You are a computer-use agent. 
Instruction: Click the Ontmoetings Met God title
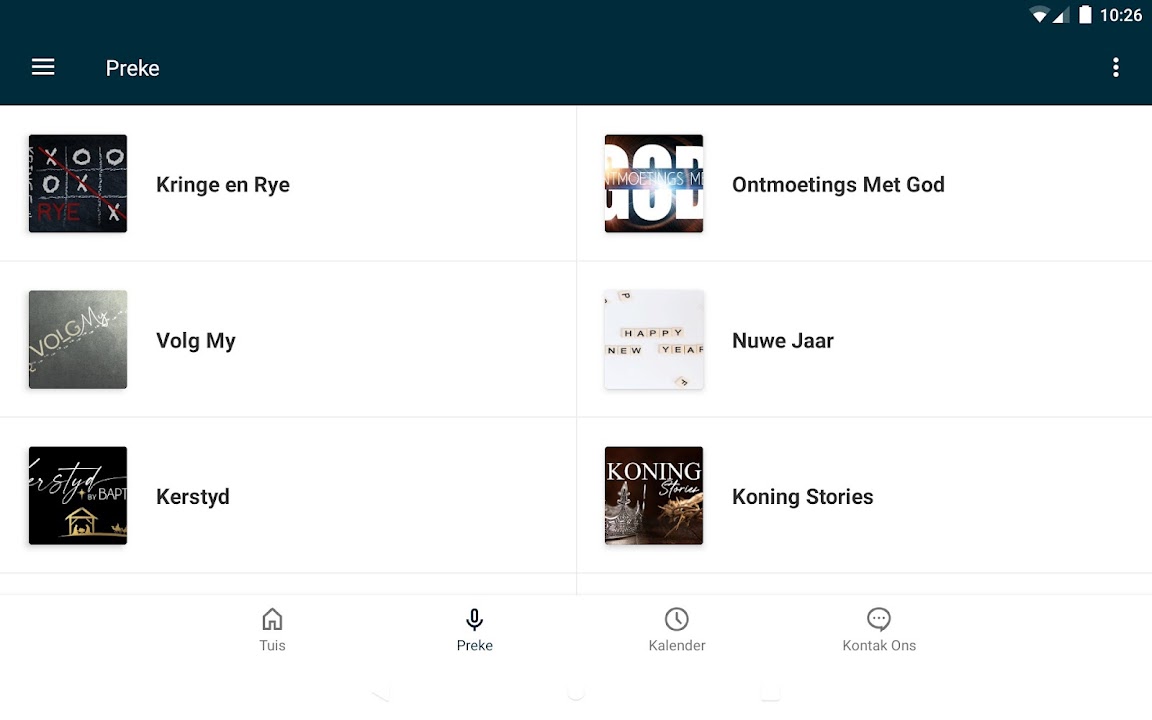pos(838,185)
